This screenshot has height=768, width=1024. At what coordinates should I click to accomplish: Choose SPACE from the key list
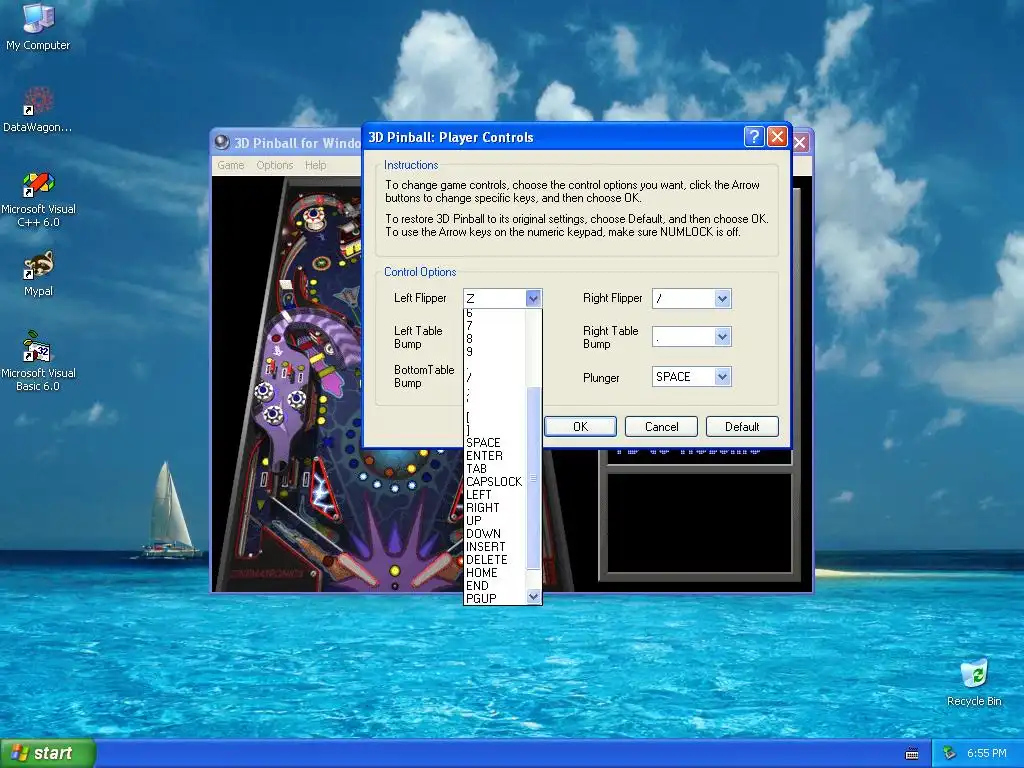(x=494, y=443)
